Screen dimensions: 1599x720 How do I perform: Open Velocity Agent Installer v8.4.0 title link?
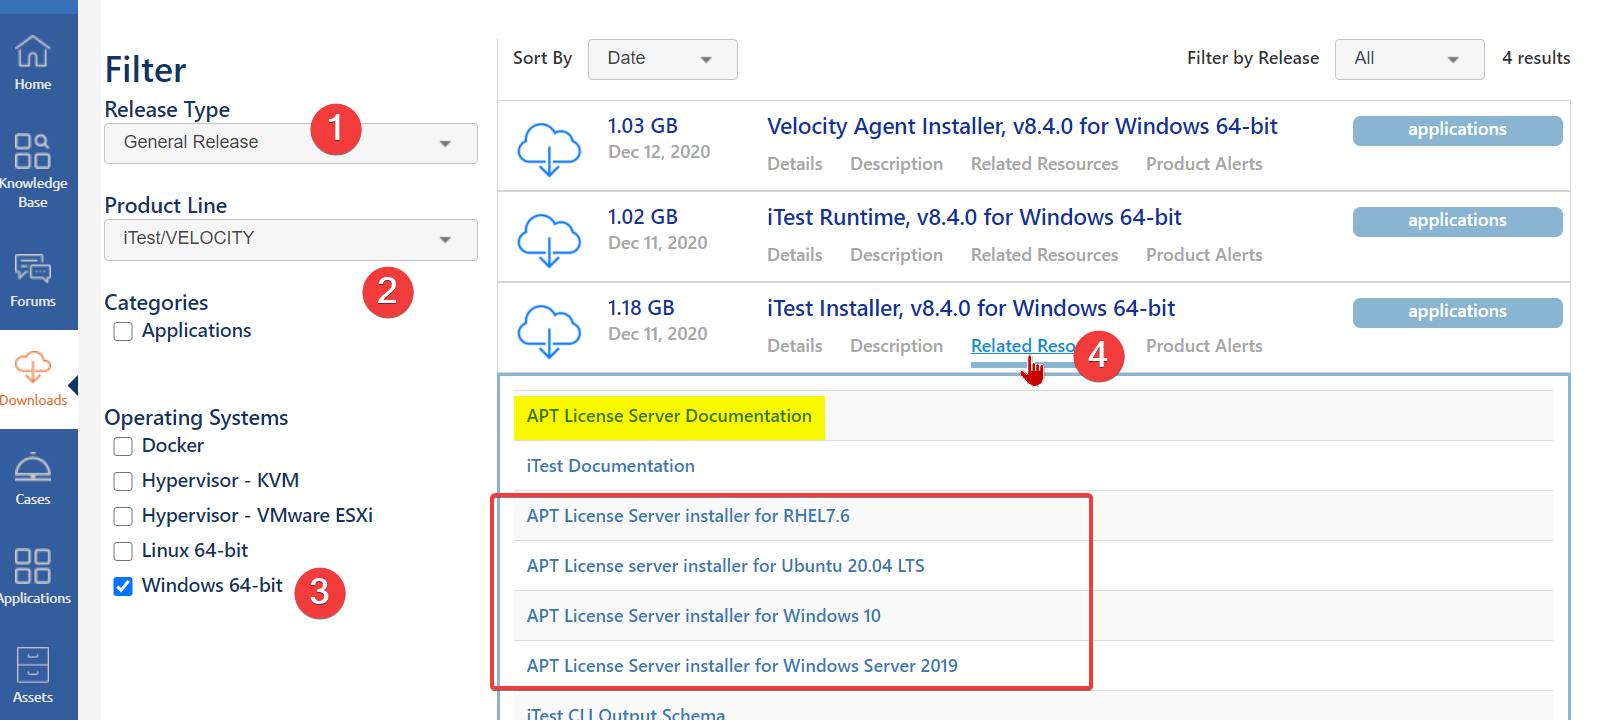[1022, 127]
